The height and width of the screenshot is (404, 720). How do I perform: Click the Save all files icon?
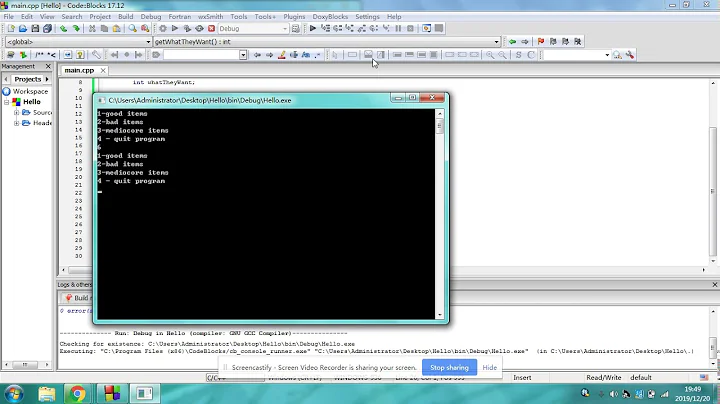[47, 28]
